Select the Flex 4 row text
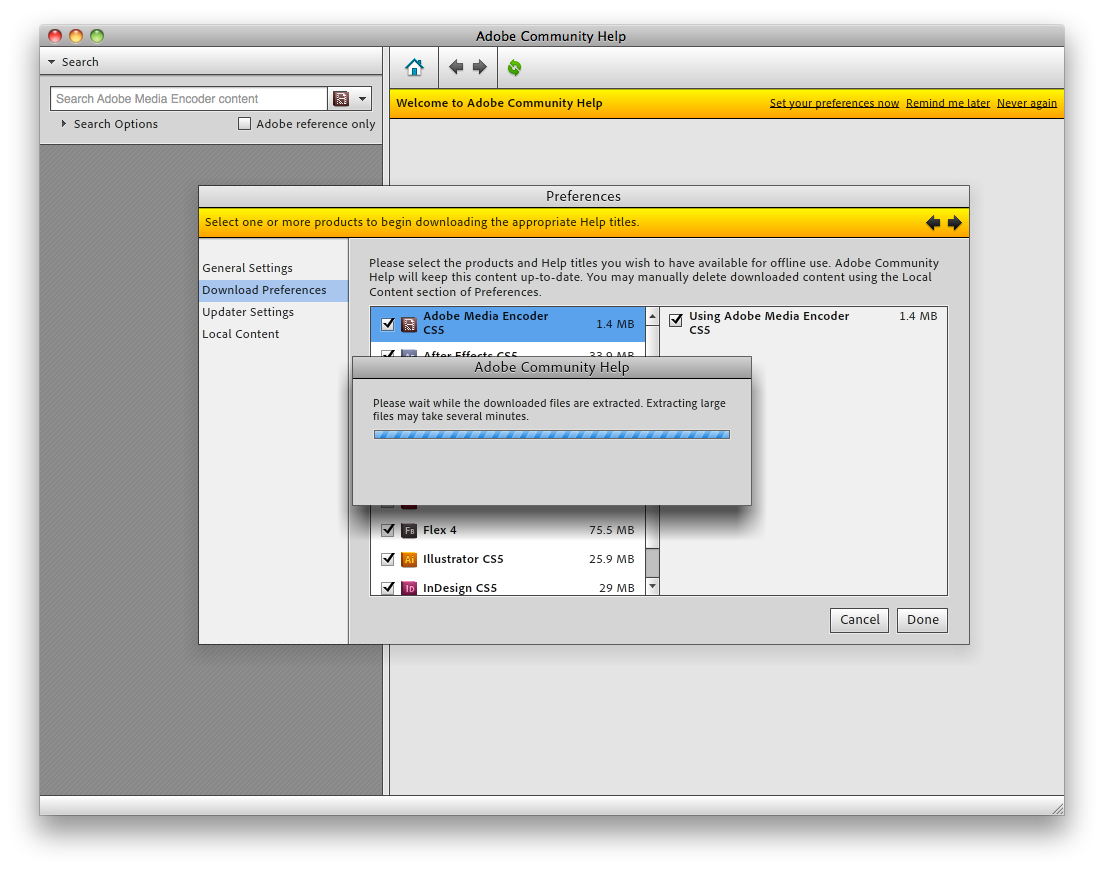 (439, 530)
